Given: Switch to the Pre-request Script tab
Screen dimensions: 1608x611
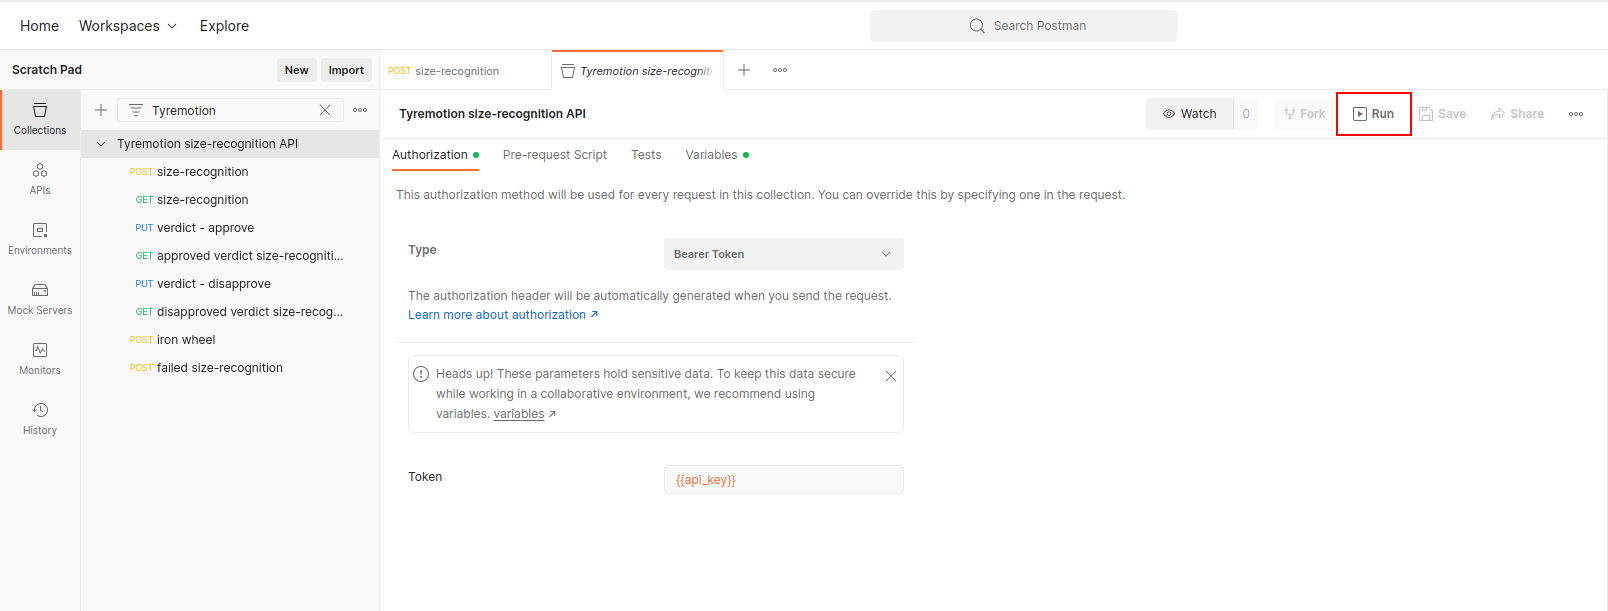Looking at the screenshot, I should 555,155.
